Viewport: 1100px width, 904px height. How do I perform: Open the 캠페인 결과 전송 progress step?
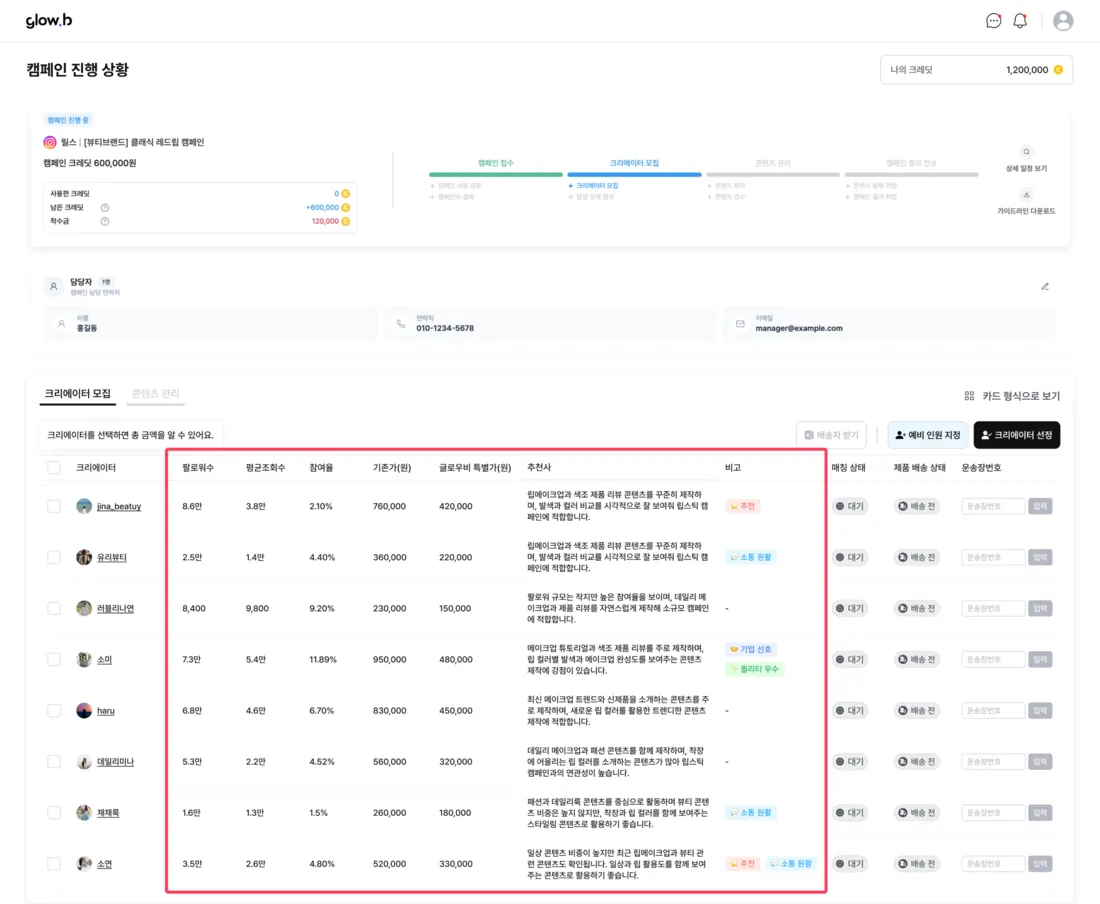[911, 163]
